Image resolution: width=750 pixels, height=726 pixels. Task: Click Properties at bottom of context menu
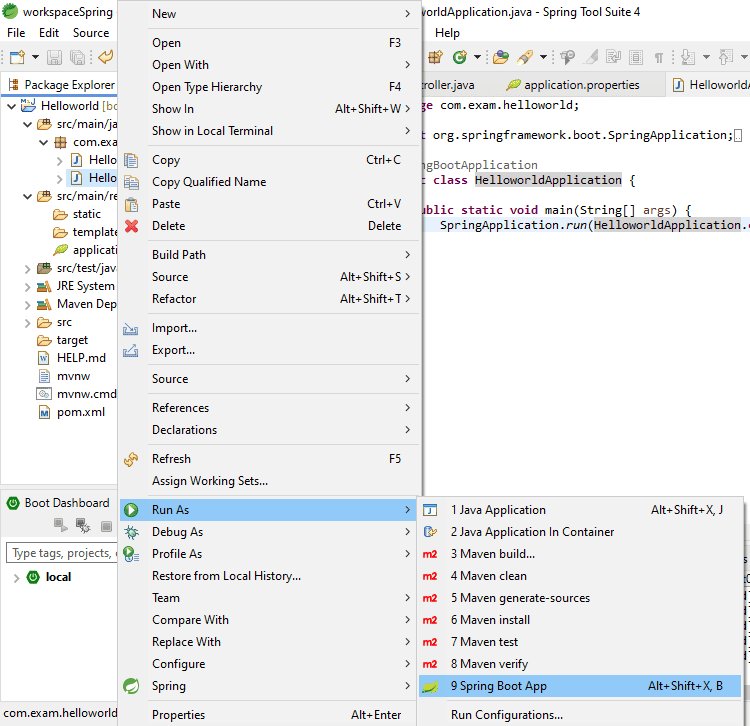click(269, 715)
